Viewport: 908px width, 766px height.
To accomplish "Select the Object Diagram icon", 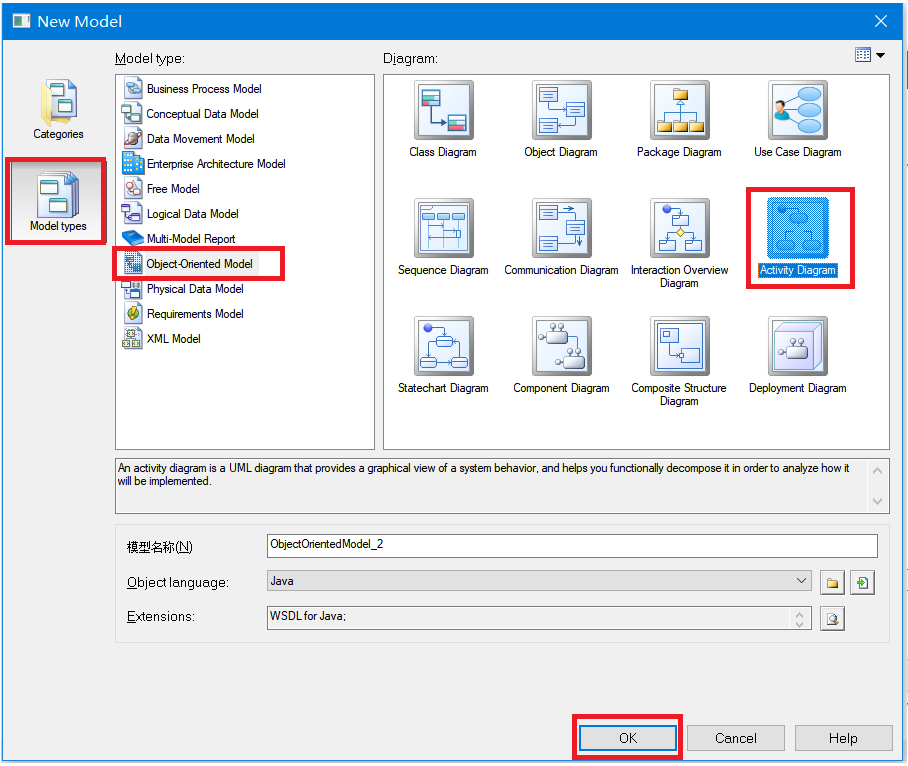I will click(561, 110).
